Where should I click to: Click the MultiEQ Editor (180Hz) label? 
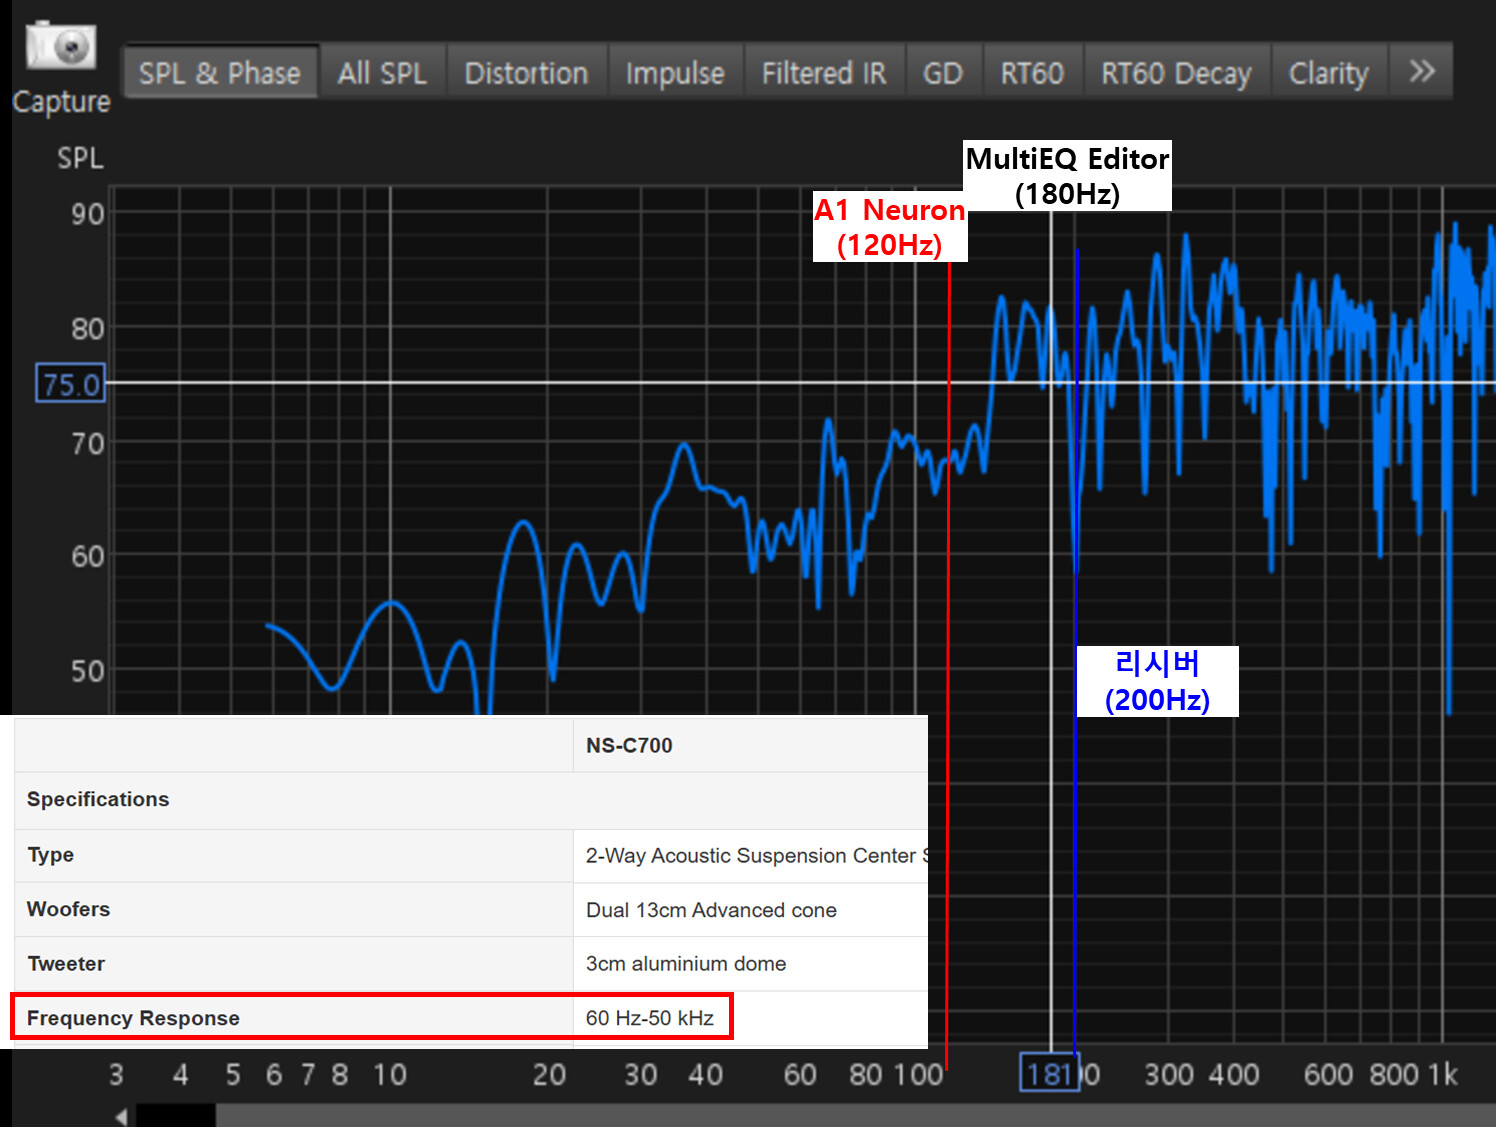[x=1067, y=176]
